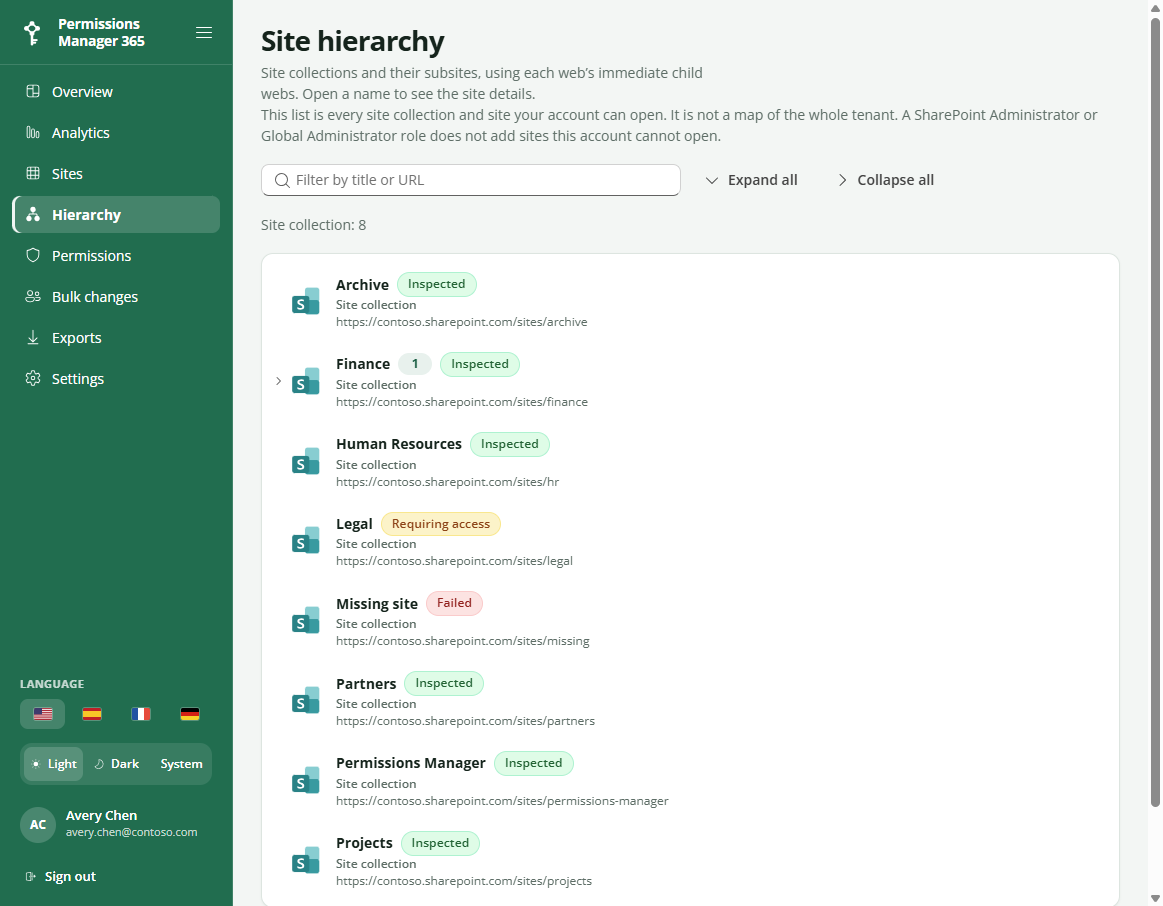Click the Sites grid icon
The height and width of the screenshot is (906, 1163).
coord(33,173)
